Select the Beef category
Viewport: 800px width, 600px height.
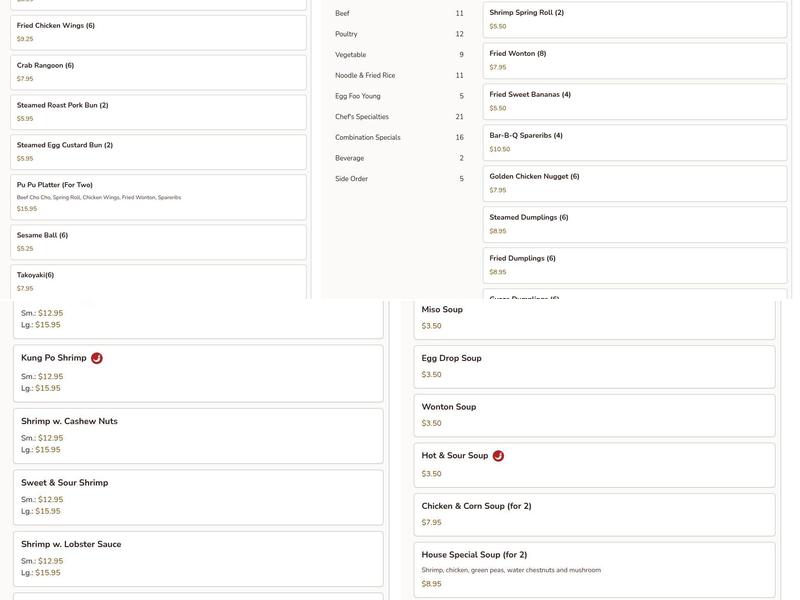(398, 14)
